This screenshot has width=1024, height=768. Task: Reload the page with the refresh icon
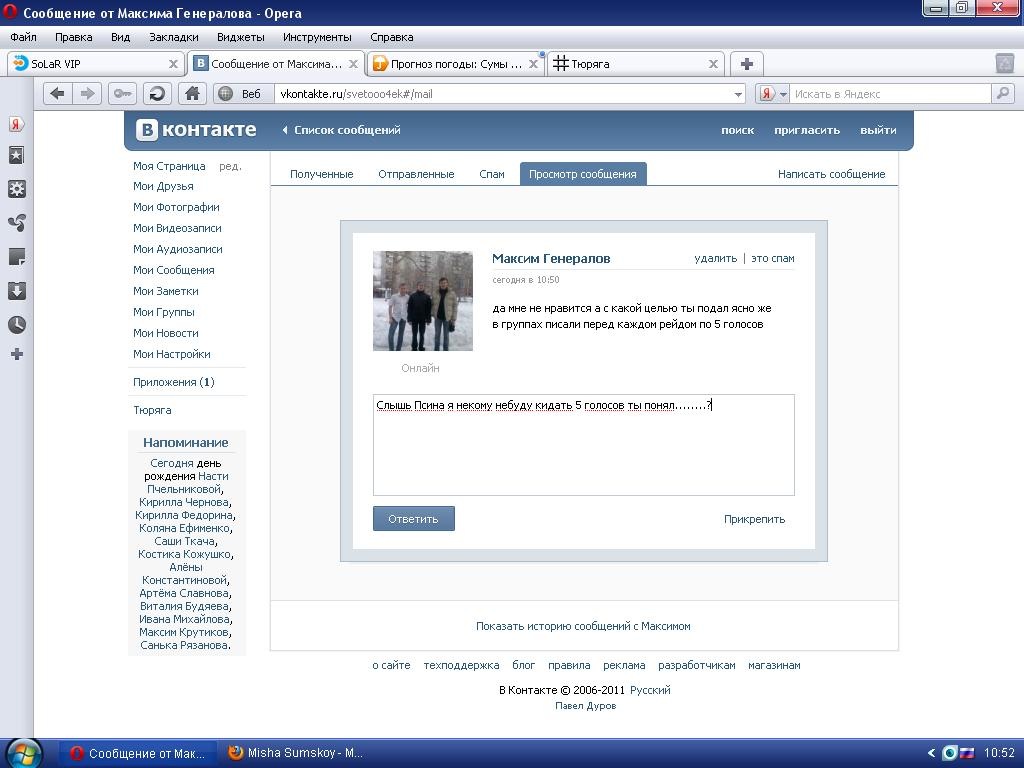point(157,93)
